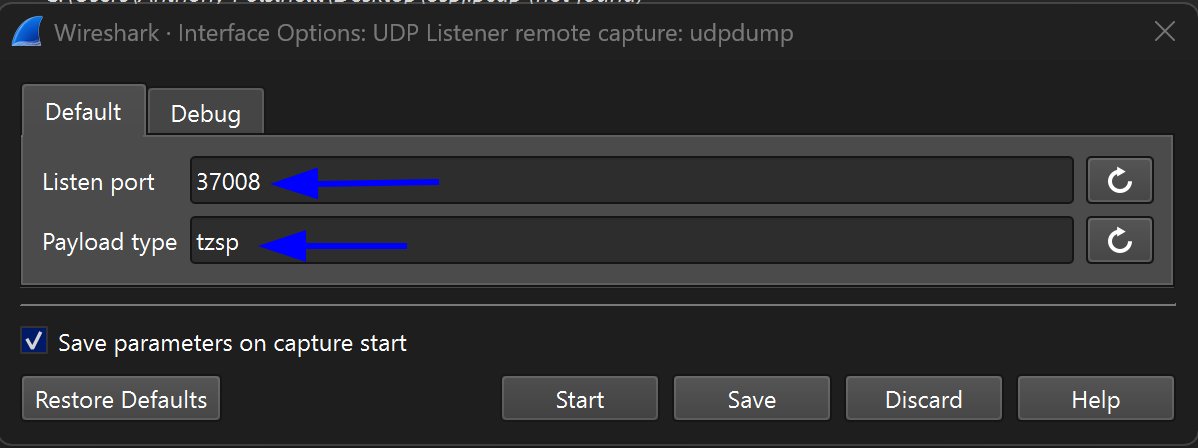Click the Wireshark shark fin icon

pyautogui.click(x=26, y=32)
